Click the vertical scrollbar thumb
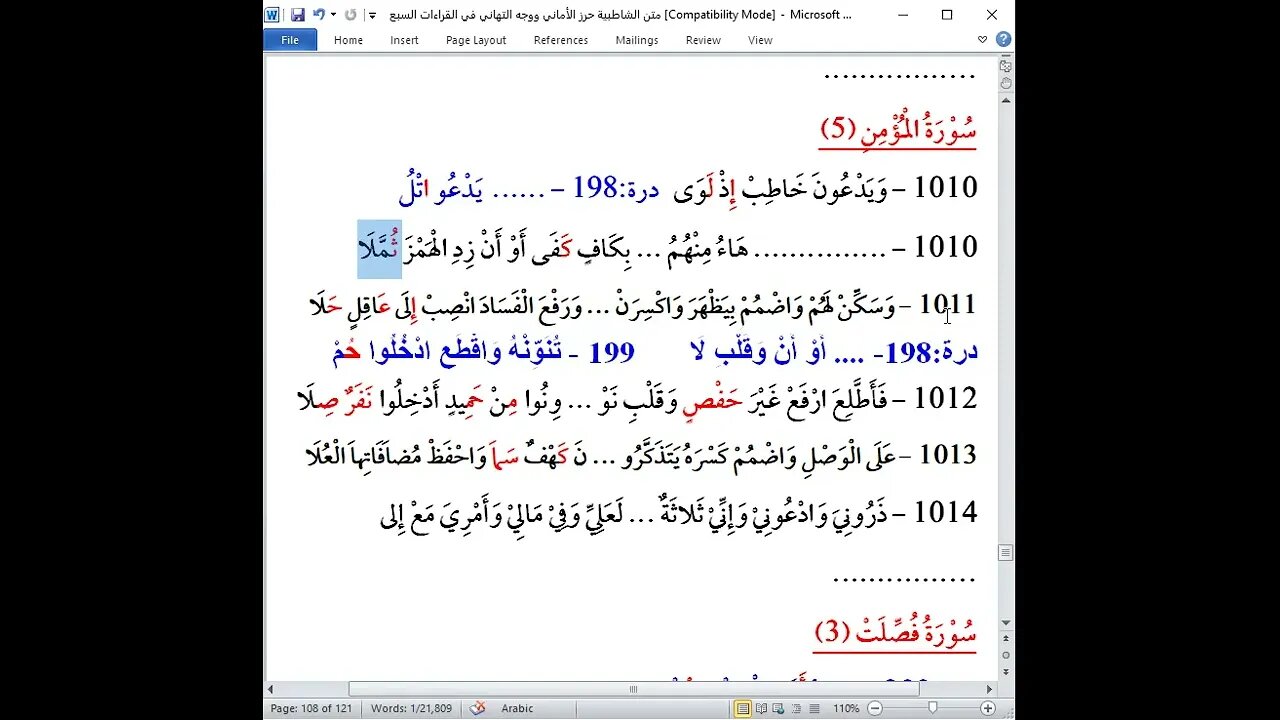Screen dimensions: 1280x720 tap(1006, 552)
